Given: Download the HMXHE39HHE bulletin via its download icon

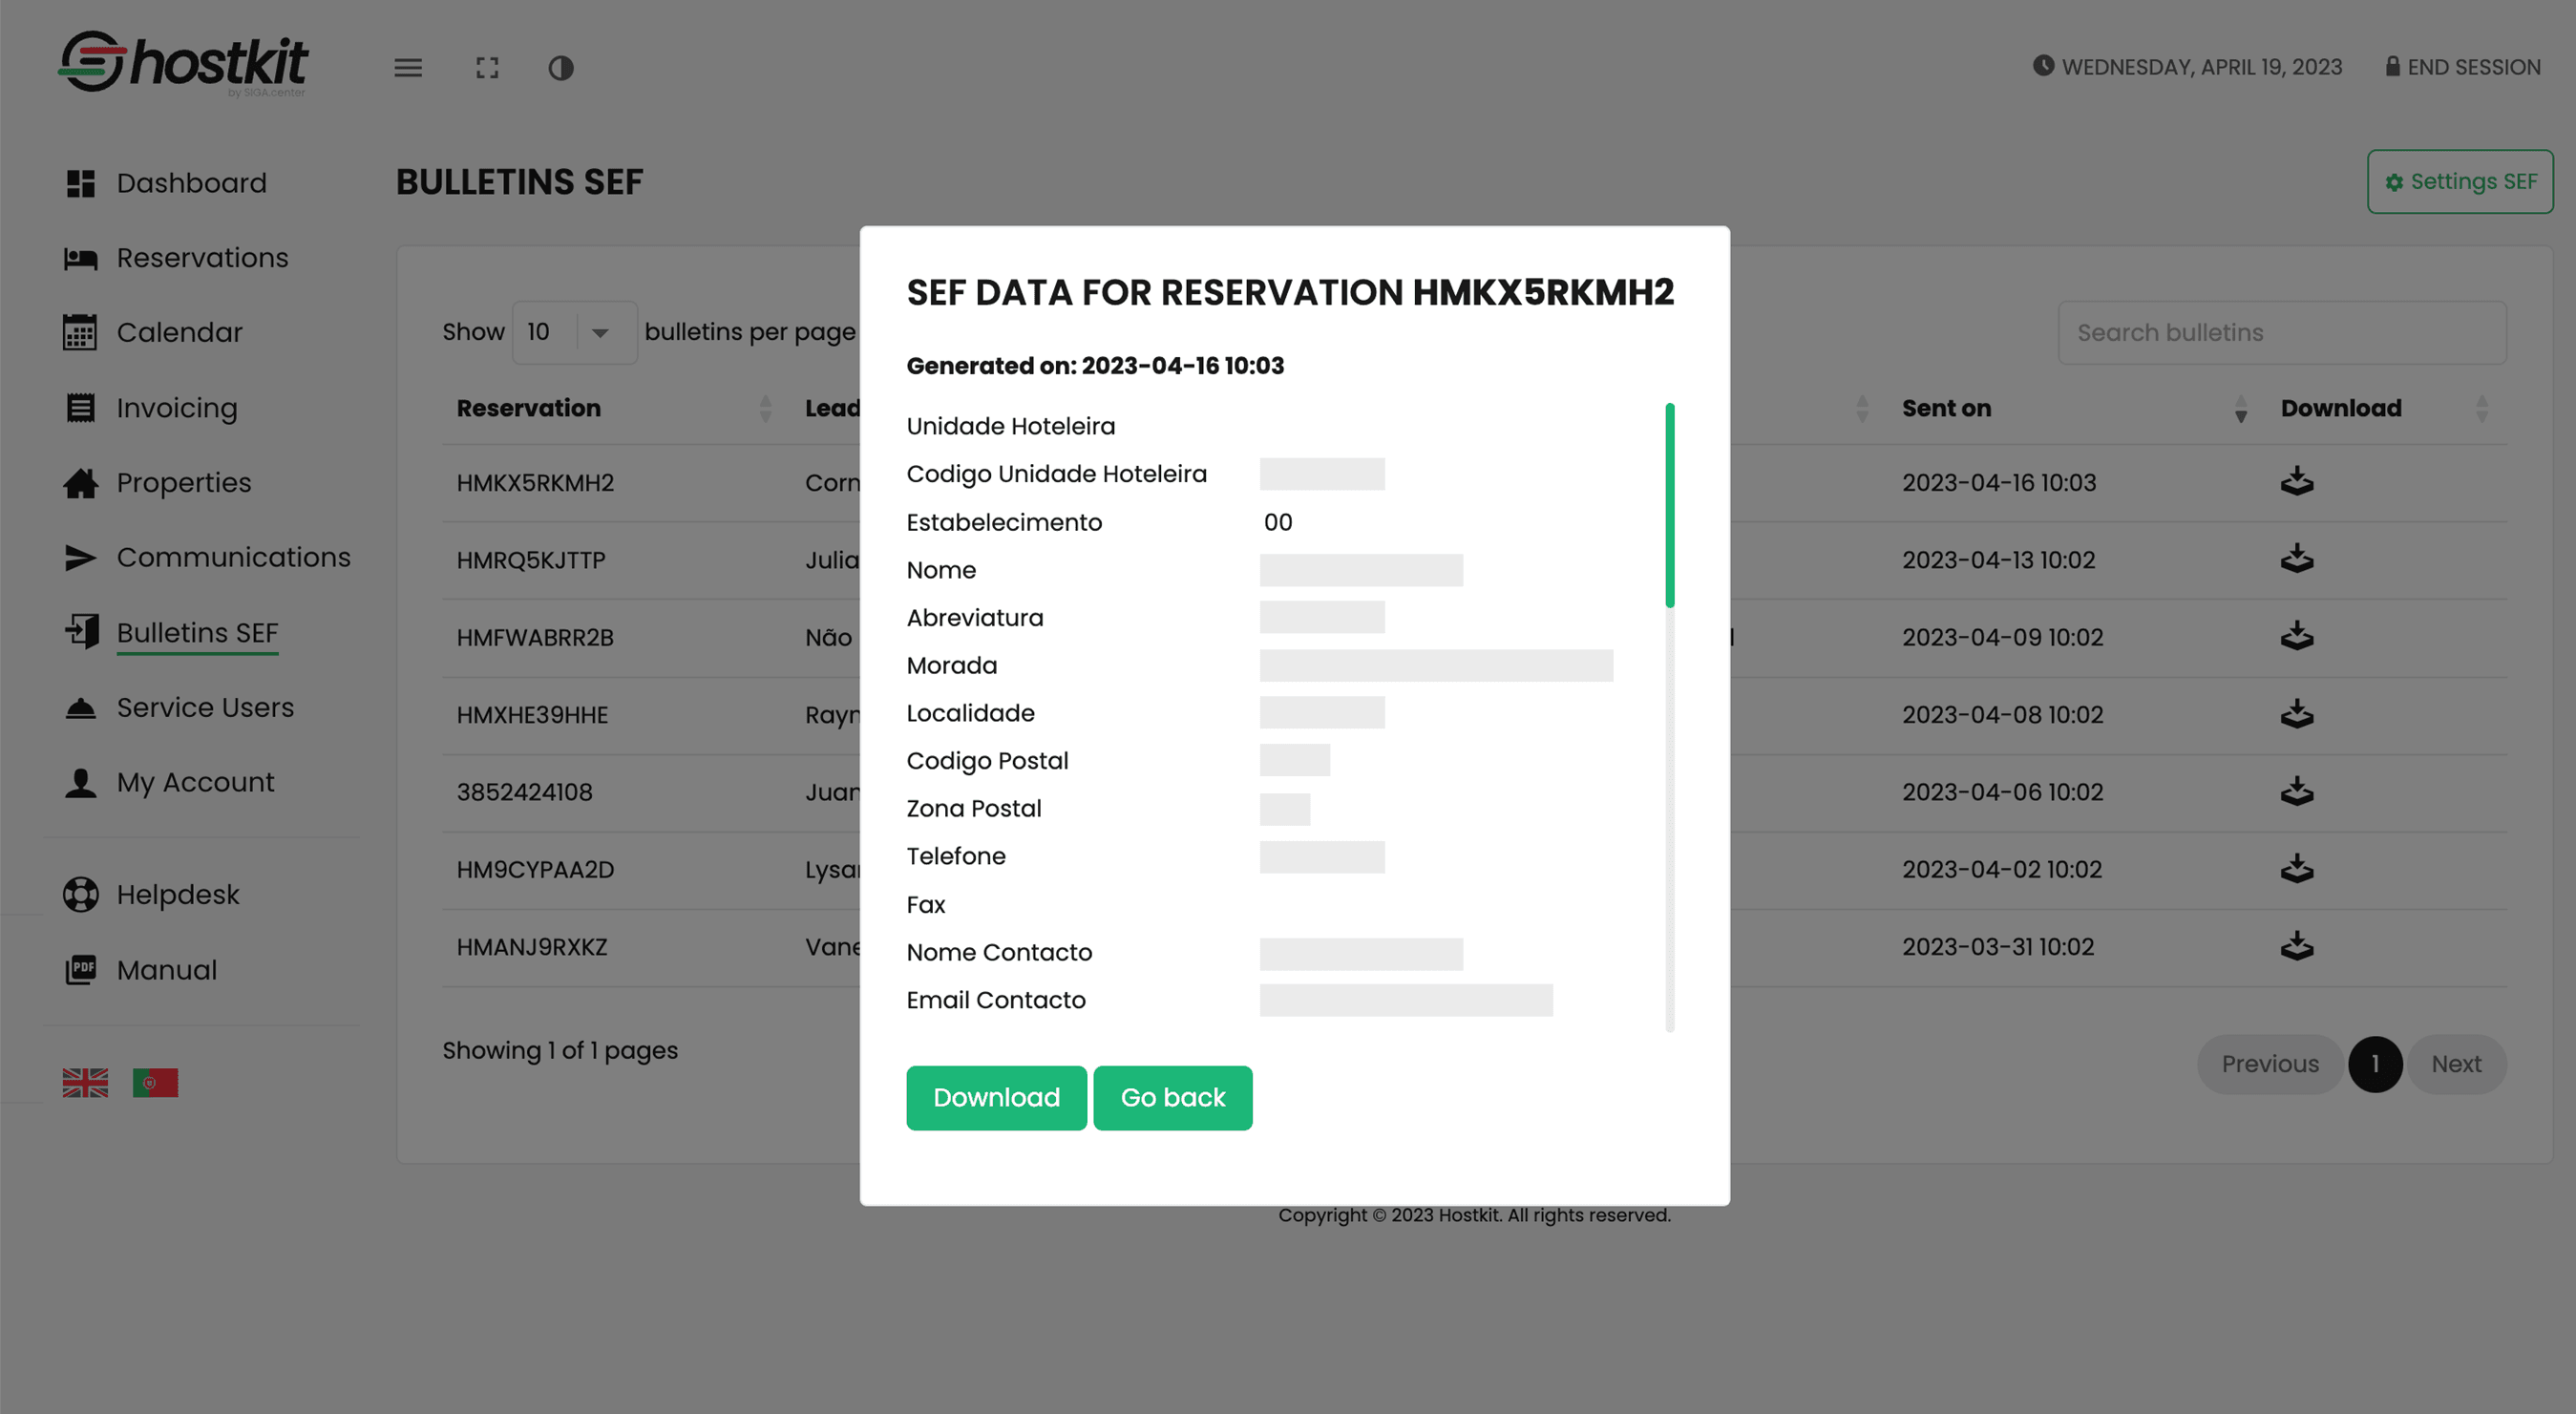Looking at the screenshot, I should (x=2296, y=714).
